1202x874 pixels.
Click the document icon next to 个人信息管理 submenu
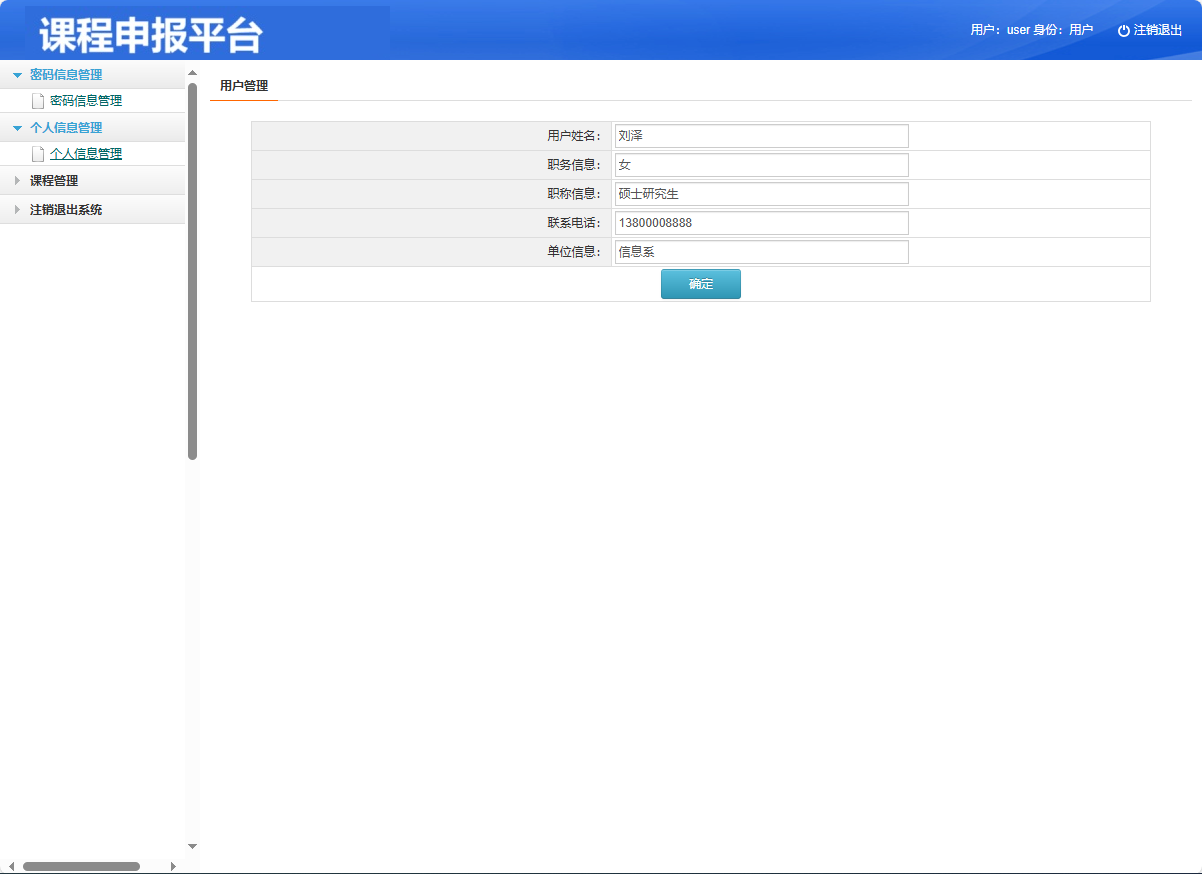point(37,154)
